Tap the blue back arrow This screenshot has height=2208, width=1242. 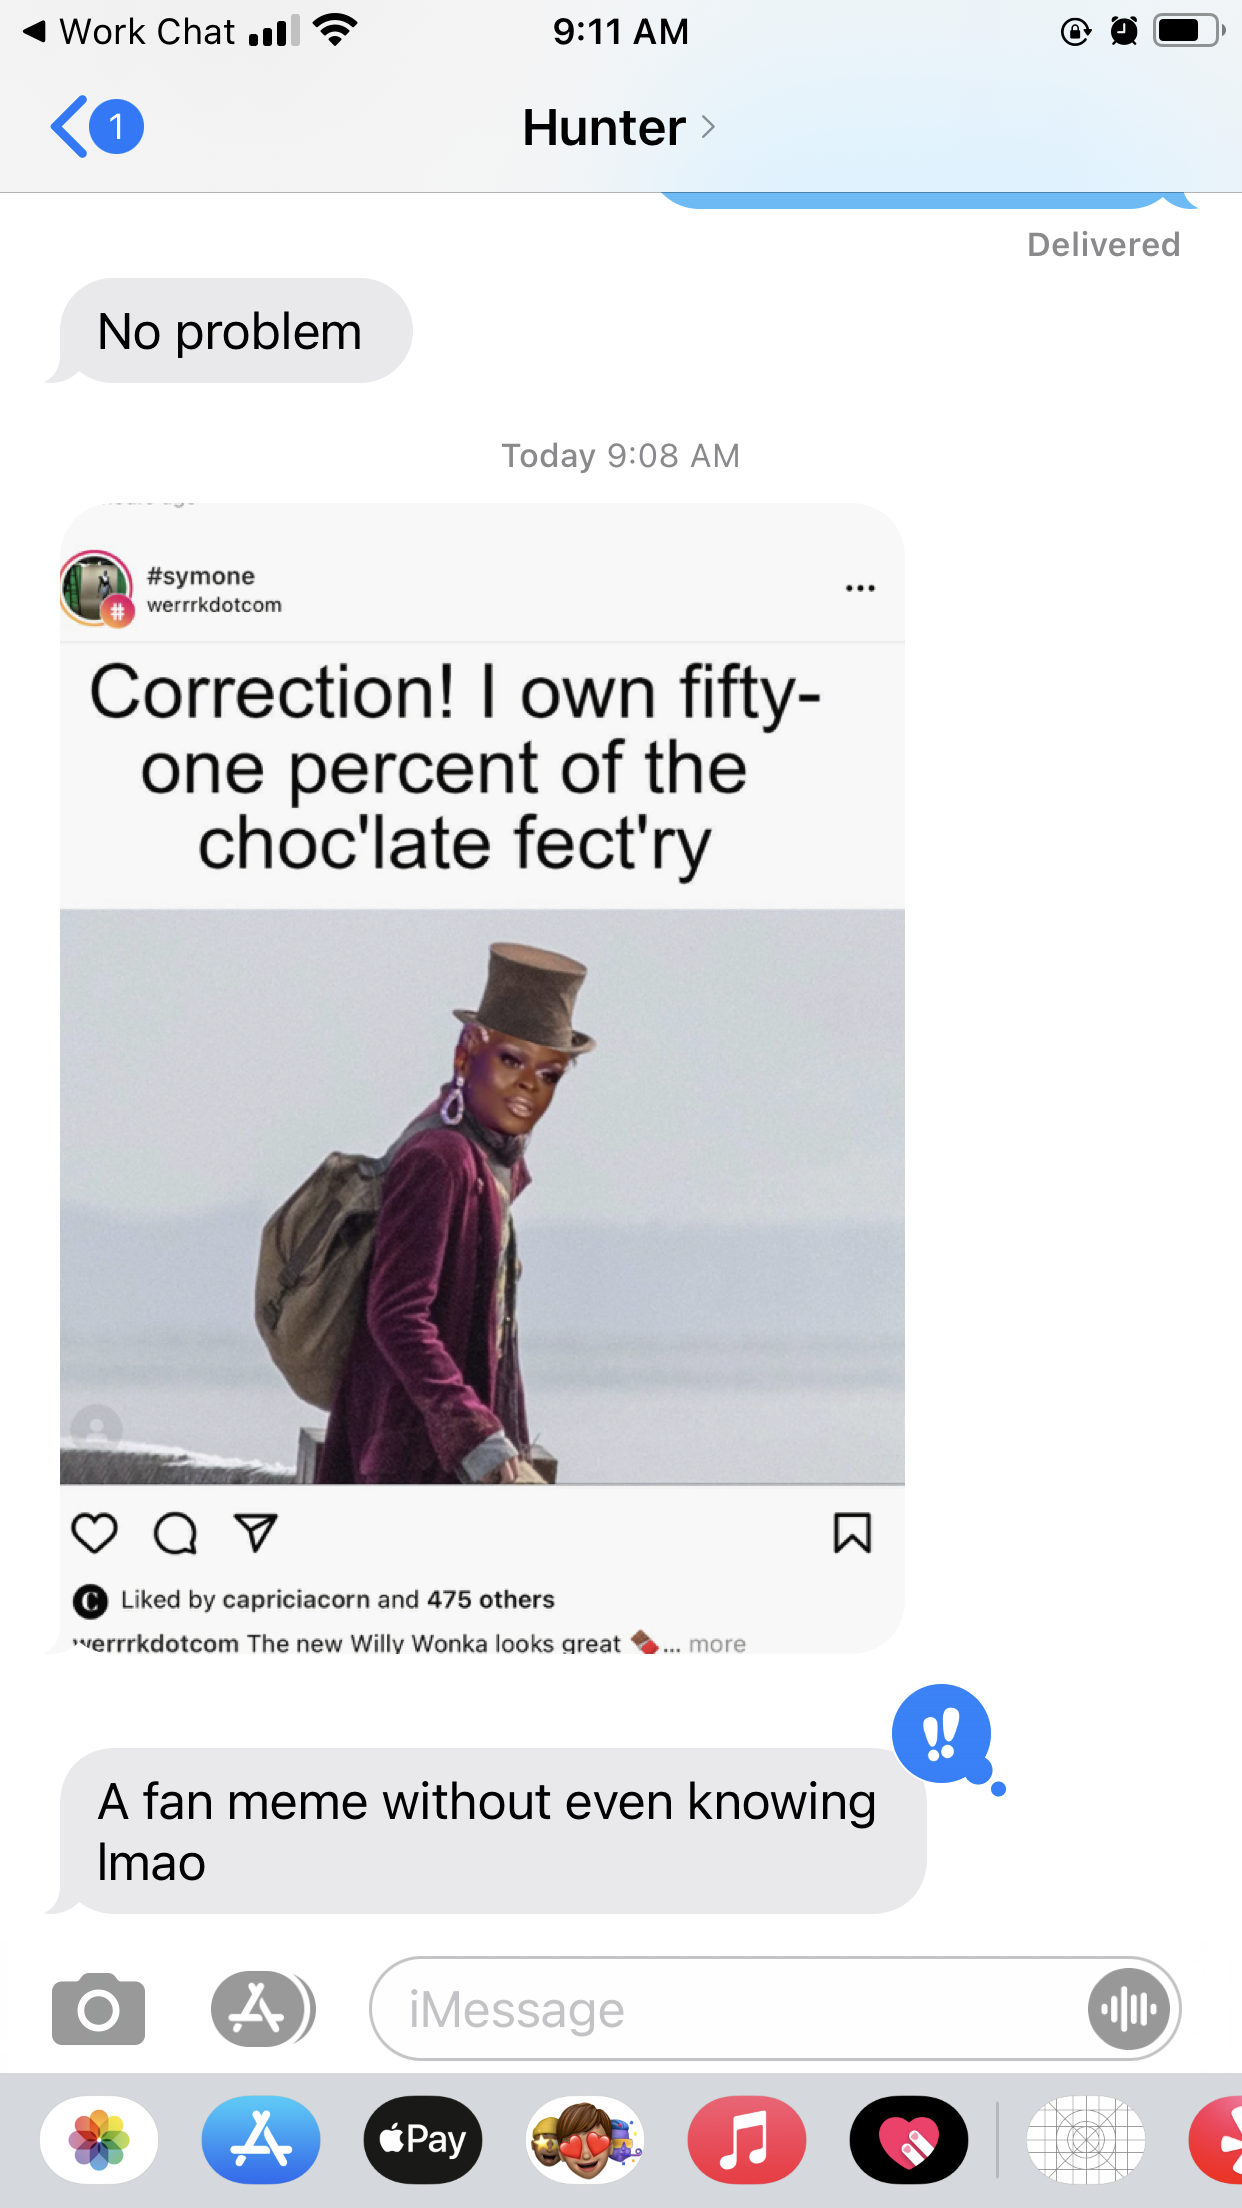tap(69, 127)
